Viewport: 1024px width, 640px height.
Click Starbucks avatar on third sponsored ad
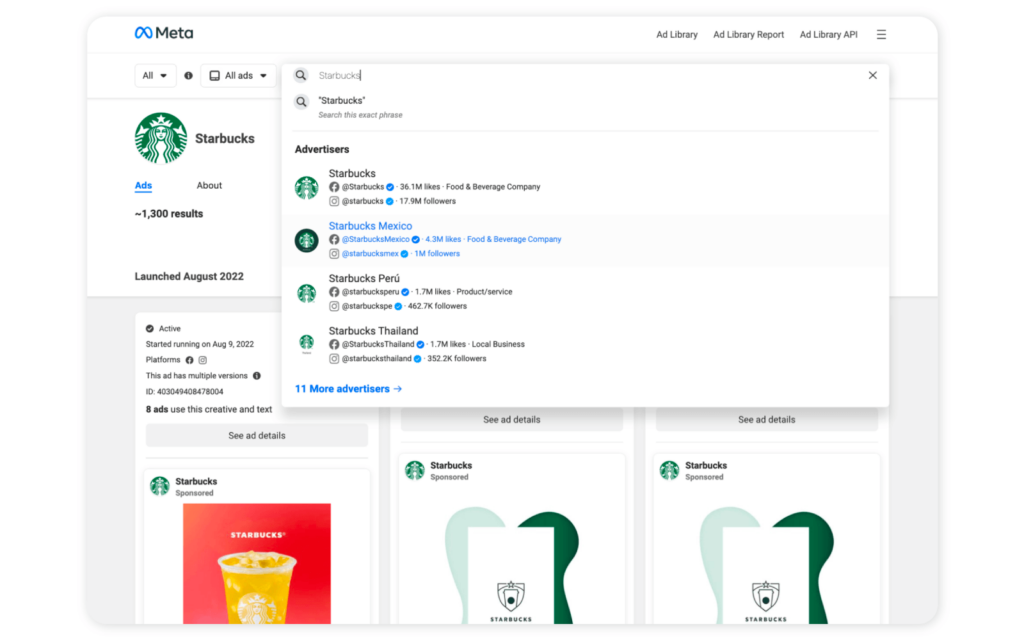pos(669,470)
